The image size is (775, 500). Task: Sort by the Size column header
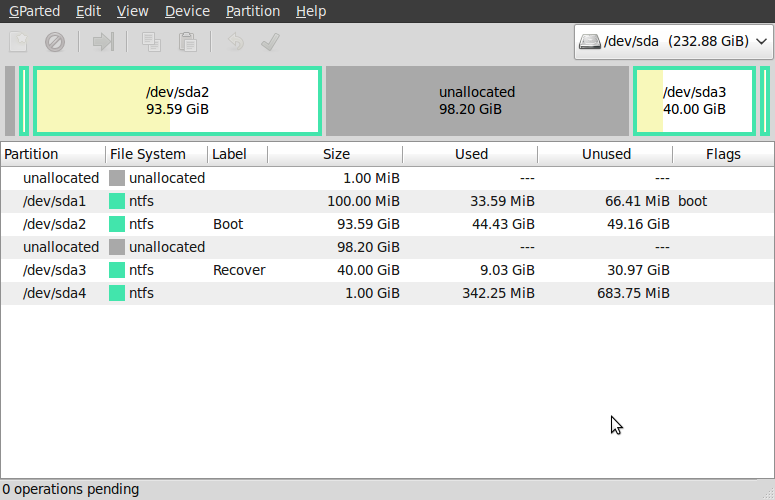pyautogui.click(x=336, y=154)
